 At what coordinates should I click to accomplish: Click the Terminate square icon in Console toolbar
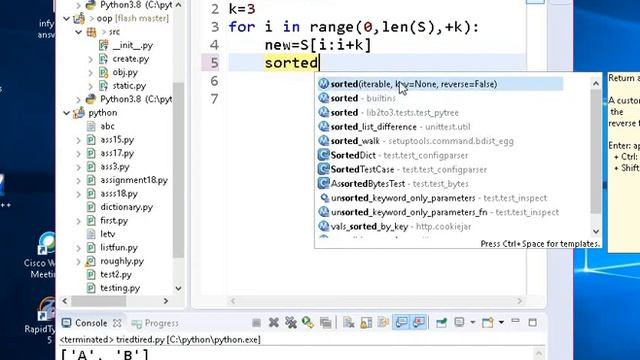pos(256,323)
